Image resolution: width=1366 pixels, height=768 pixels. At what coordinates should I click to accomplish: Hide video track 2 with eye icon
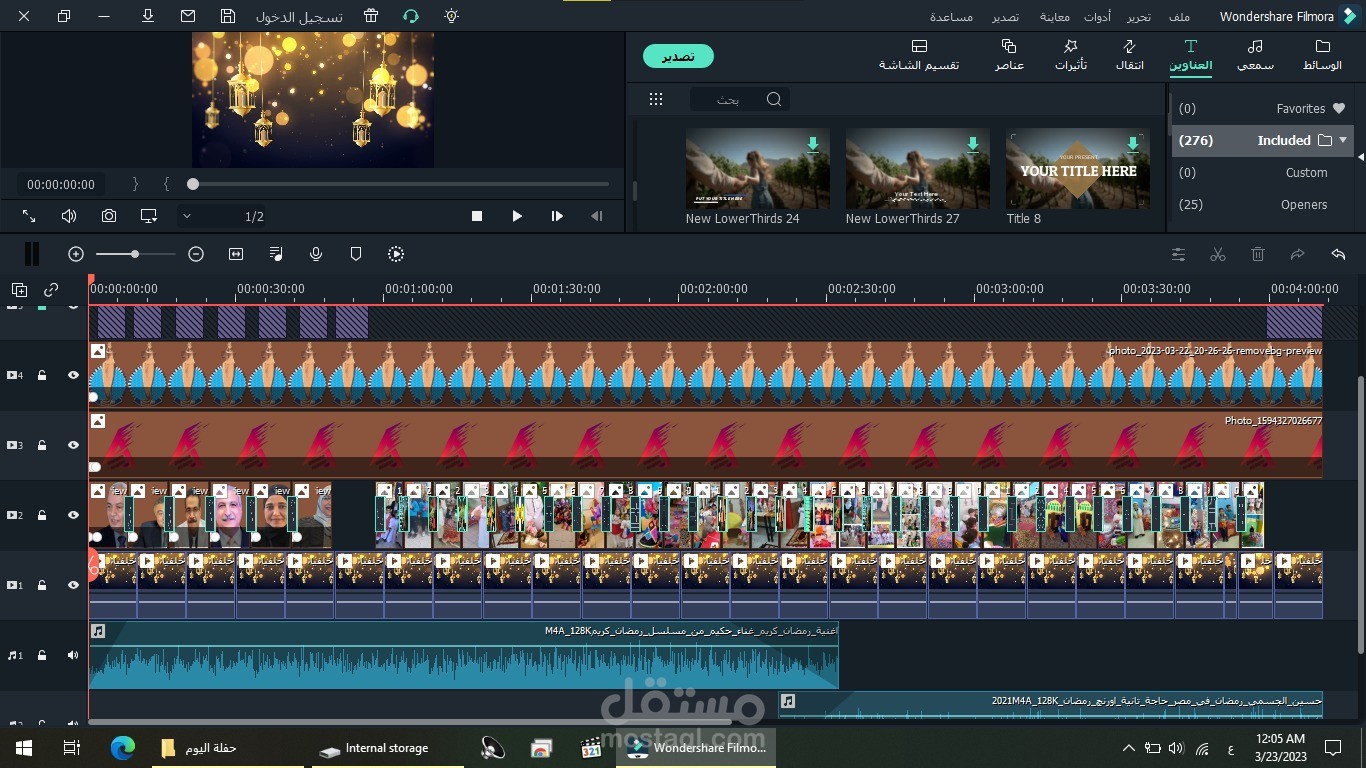(x=73, y=515)
